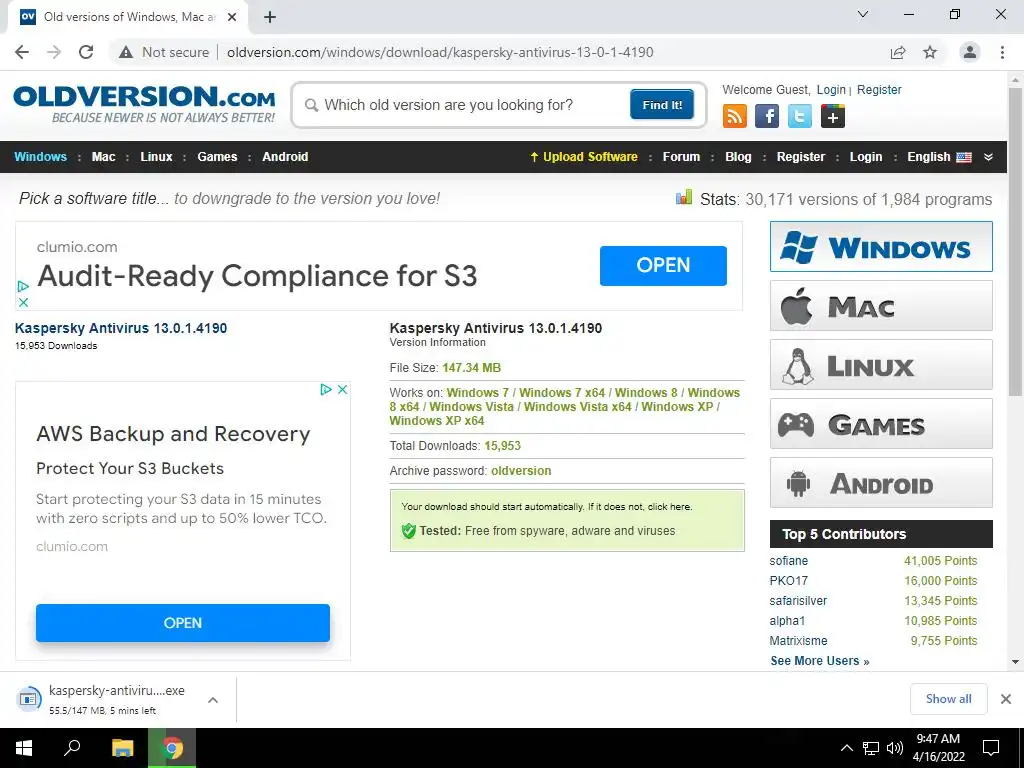Open contributor Matrixisme's profile
This screenshot has height=768, width=1024.
click(x=798, y=641)
